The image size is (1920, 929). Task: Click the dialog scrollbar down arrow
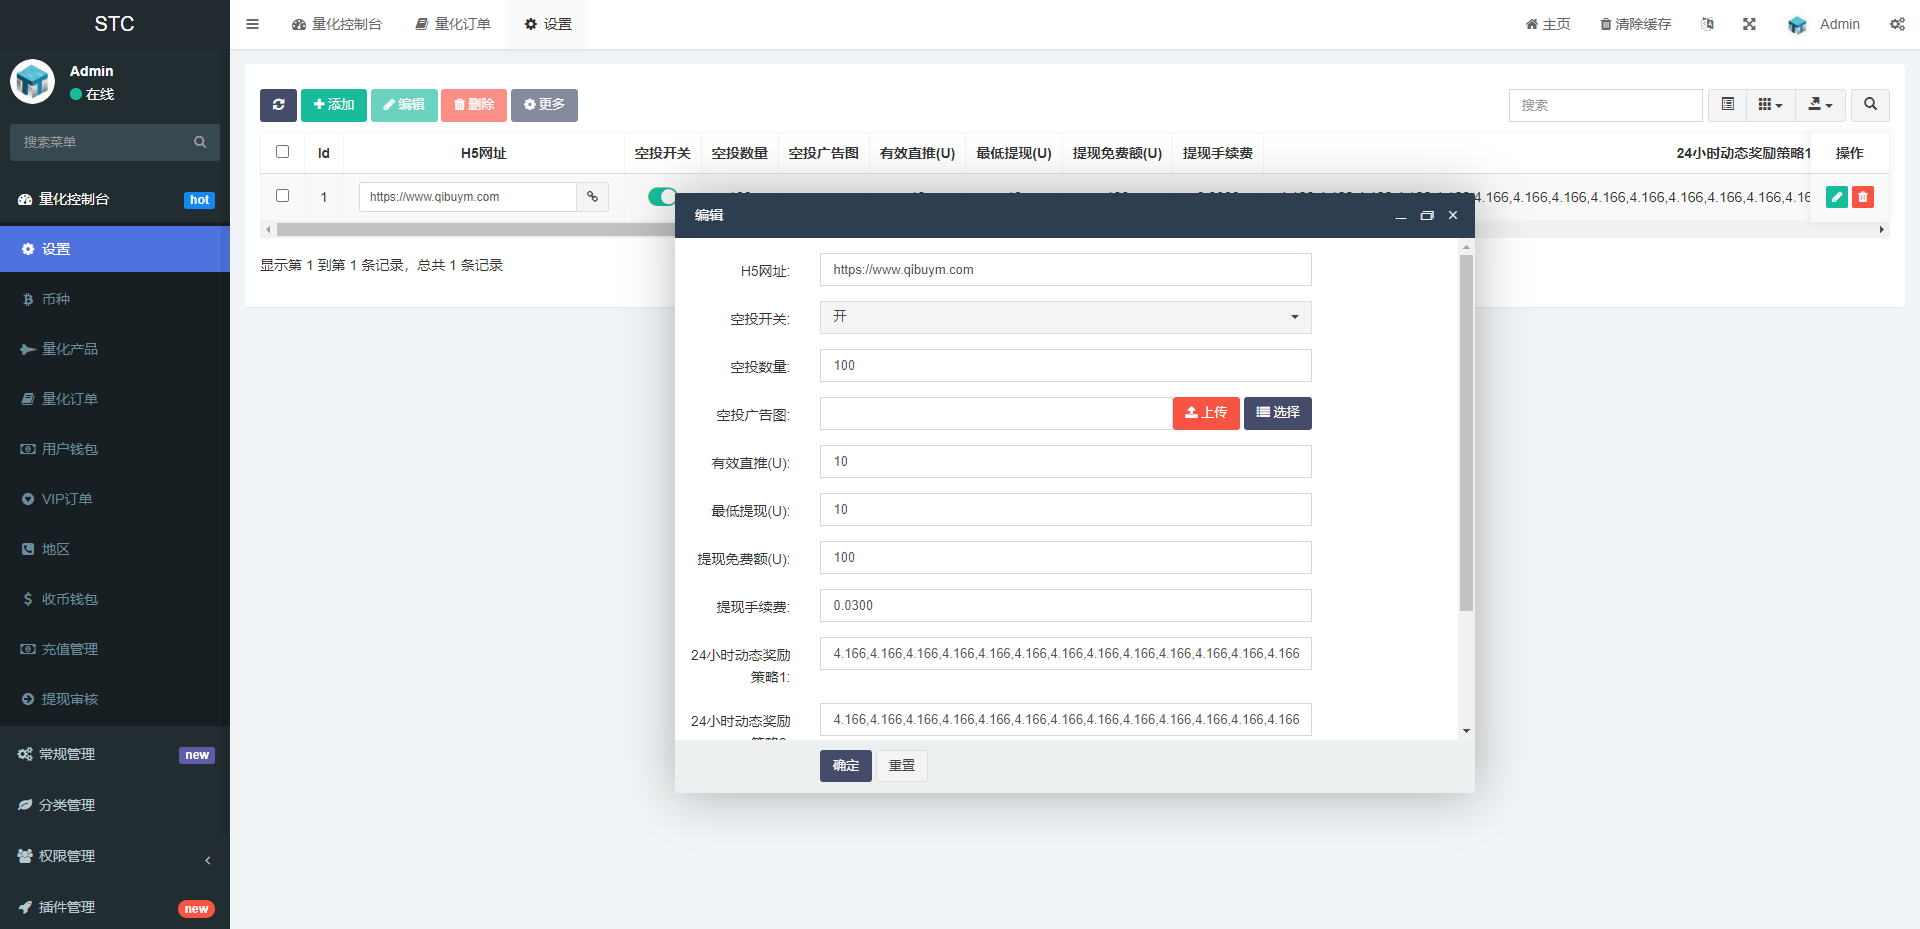point(1466,731)
